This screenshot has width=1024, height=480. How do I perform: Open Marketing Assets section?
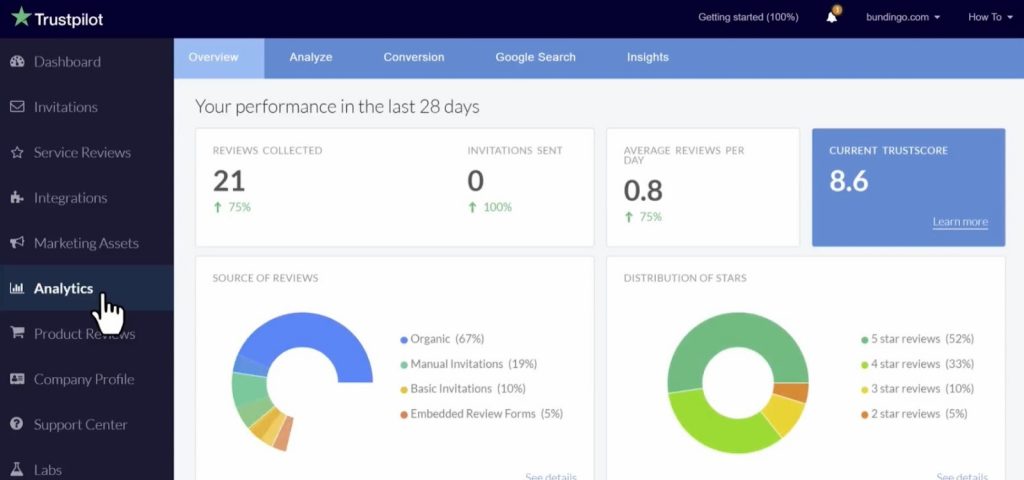[87, 243]
